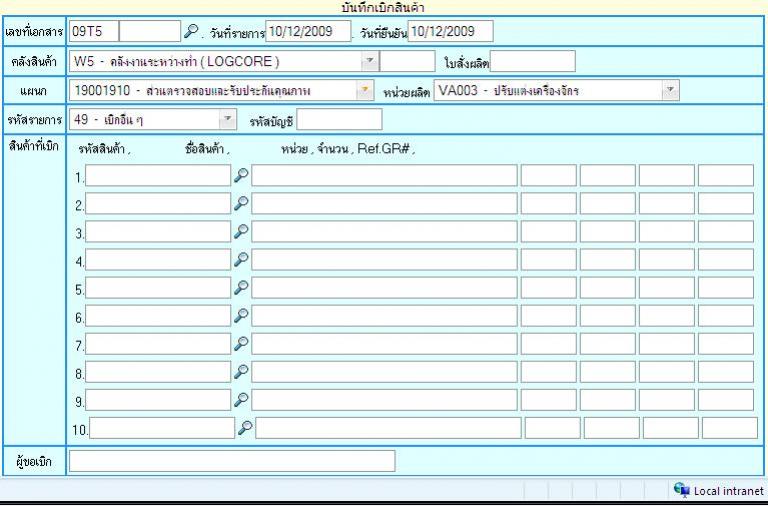The width and height of the screenshot is (768, 506).
Task: Click the document number search magnifier icon
Action: 191,31
